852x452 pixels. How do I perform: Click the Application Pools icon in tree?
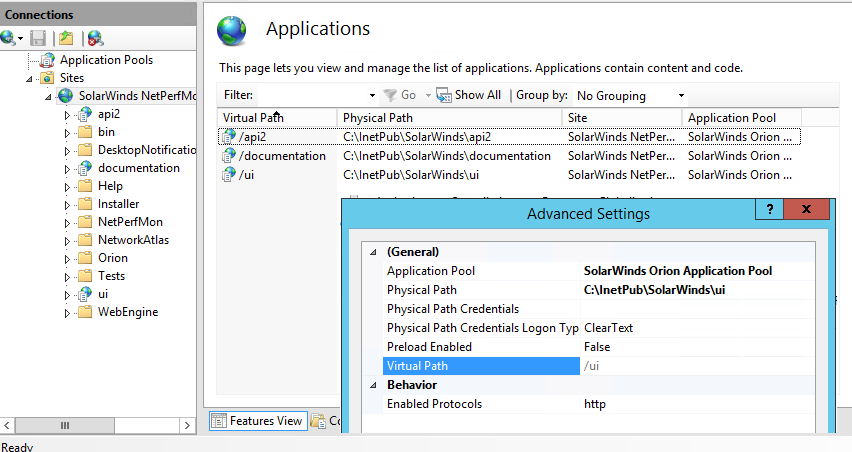point(48,60)
